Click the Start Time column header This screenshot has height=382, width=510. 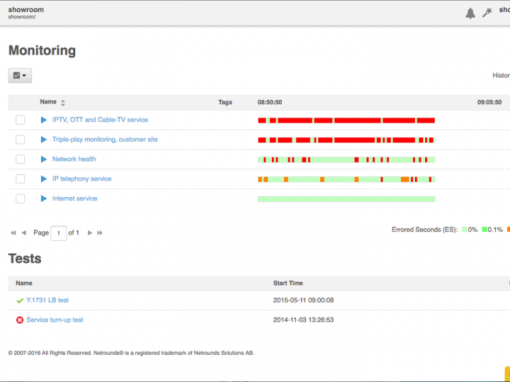tap(288, 283)
